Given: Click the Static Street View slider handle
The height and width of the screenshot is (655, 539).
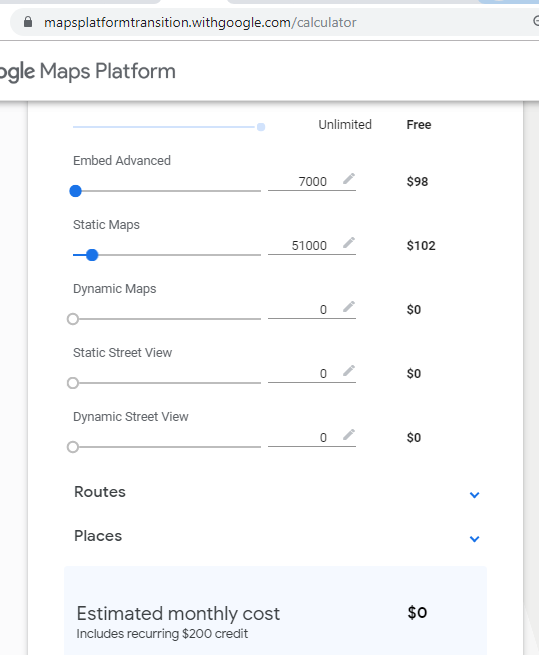Looking at the screenshot, I should coord(73,383).
